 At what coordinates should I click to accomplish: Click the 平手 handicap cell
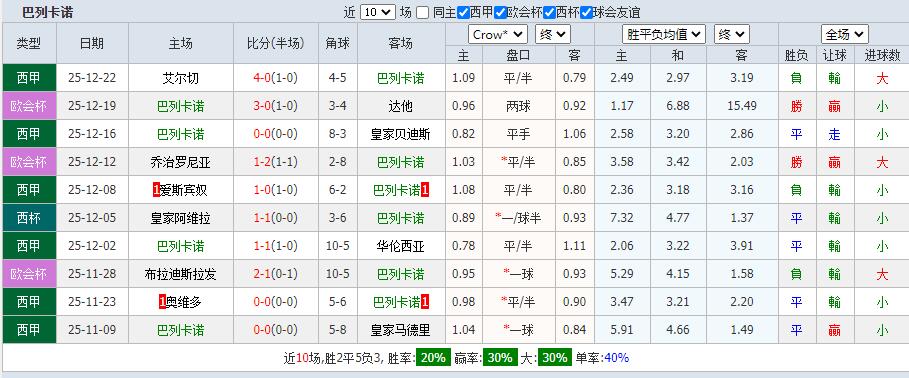(x=519, y=134)
